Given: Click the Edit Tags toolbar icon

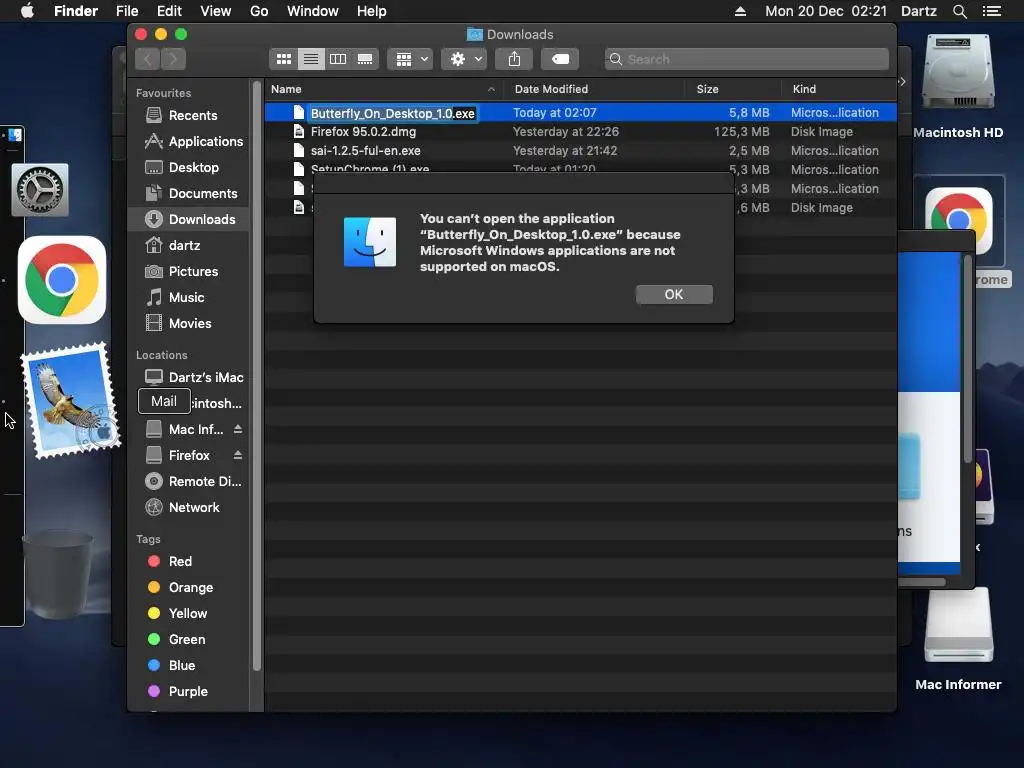Looking at the screenshot, I should coord(560,59).
